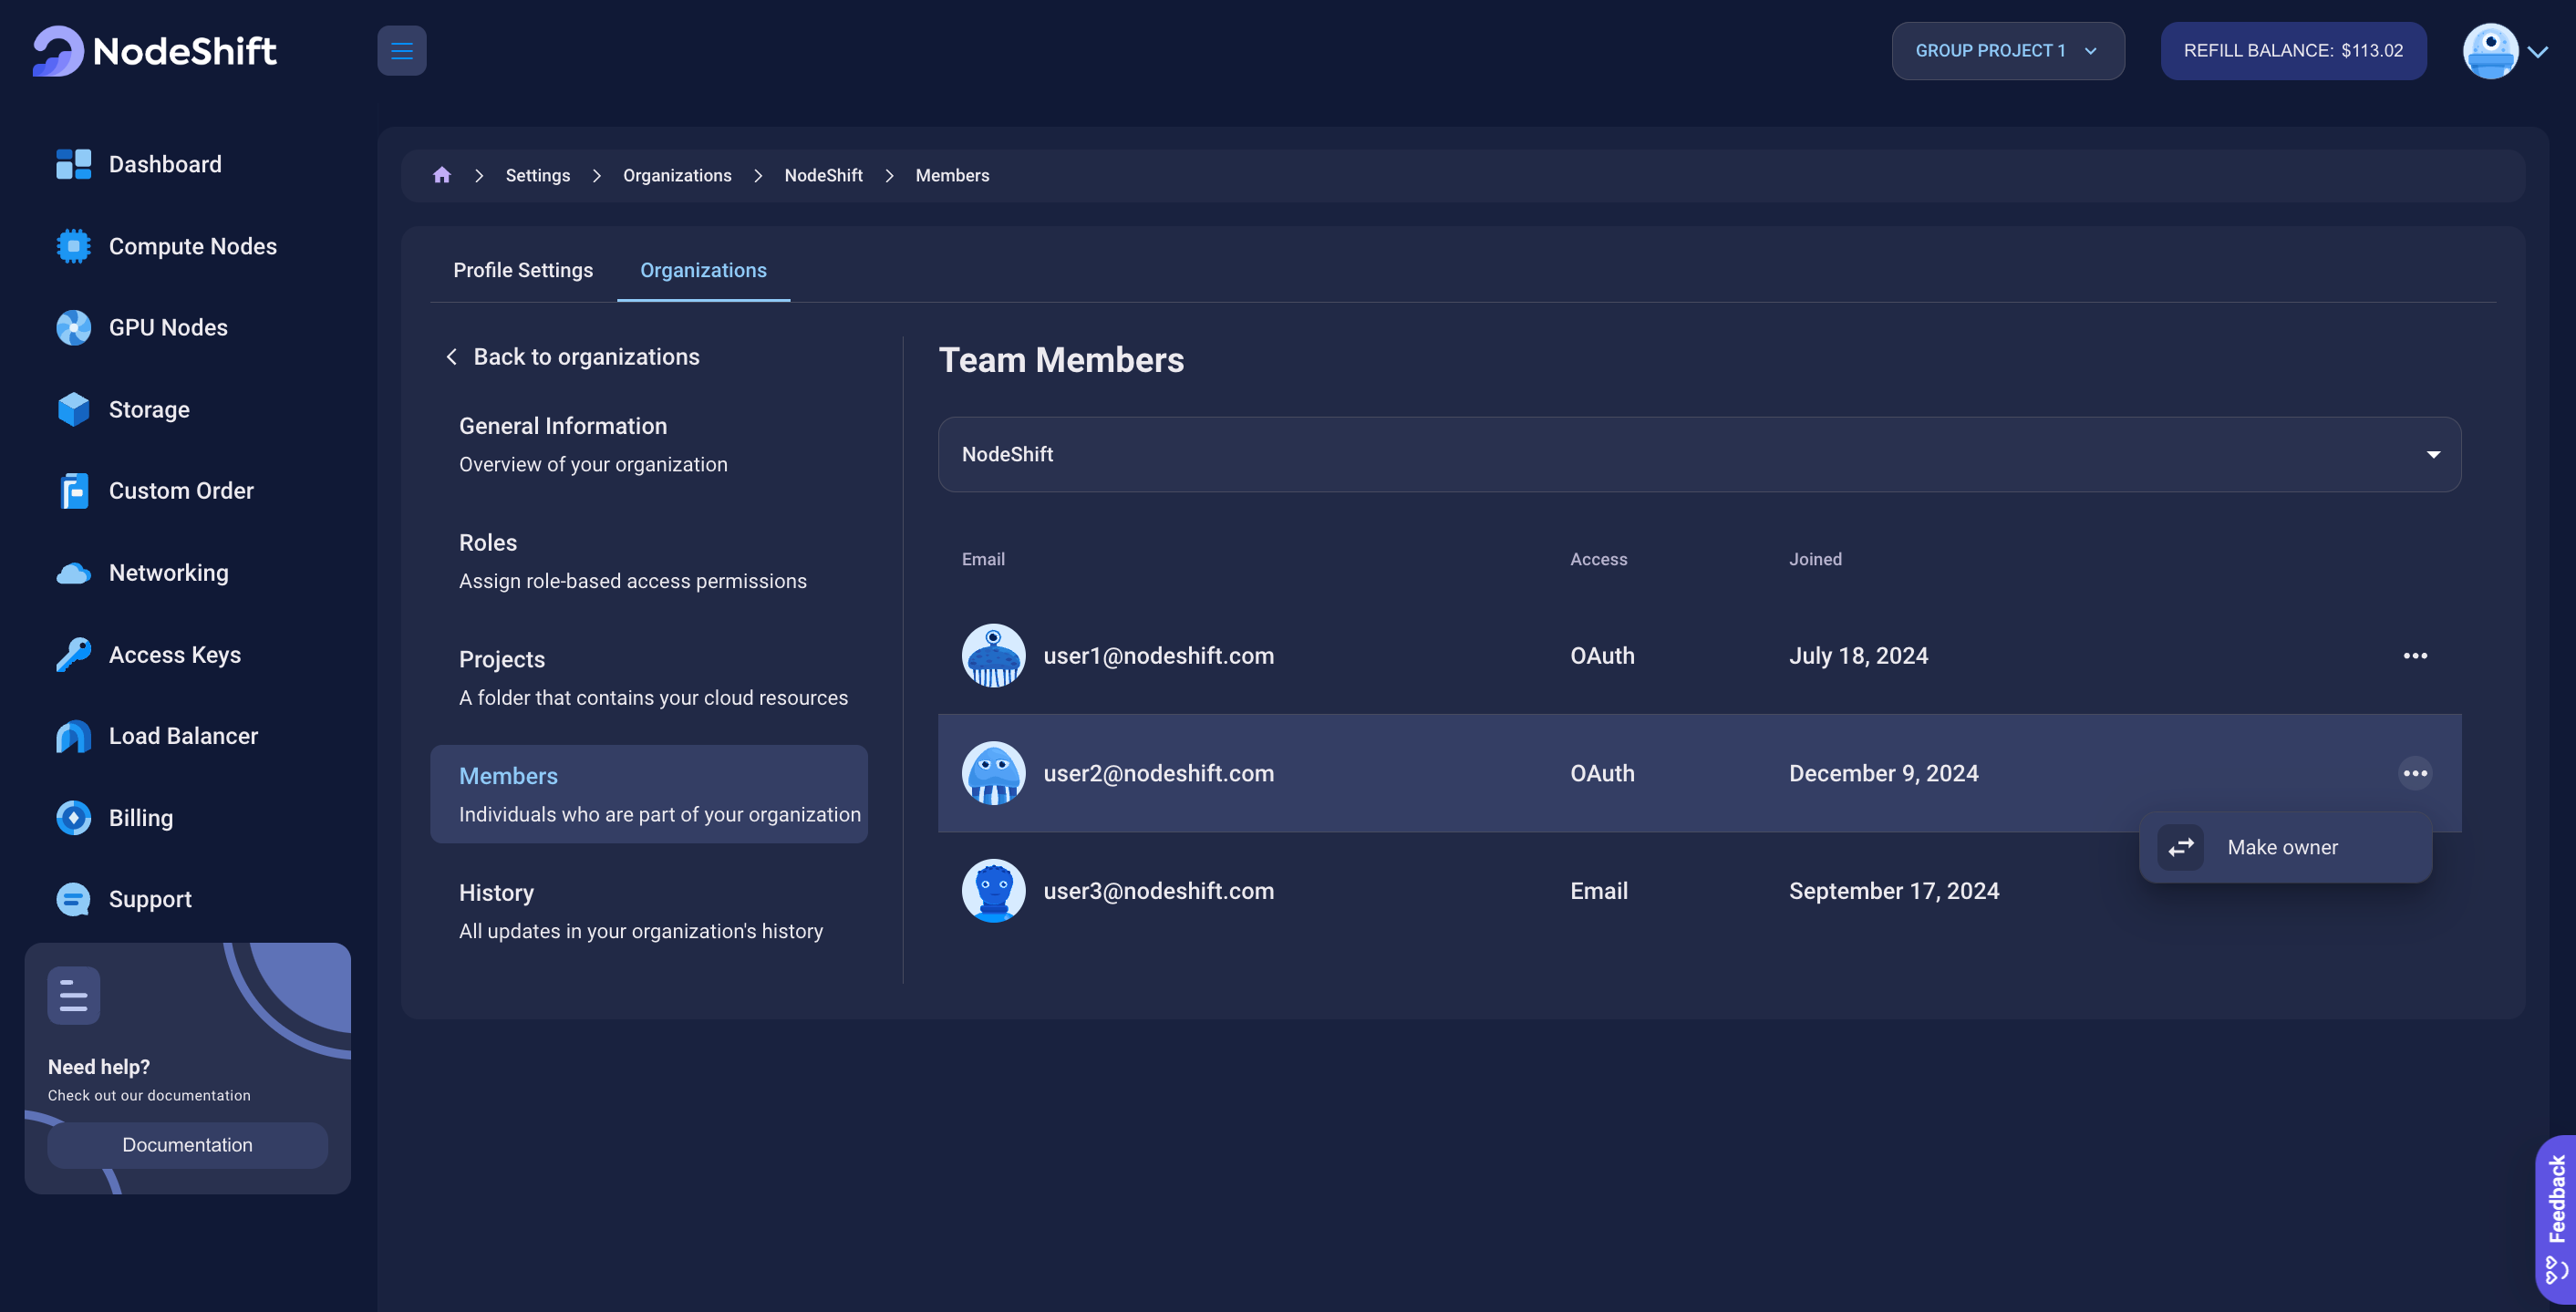Click three-dots menu for user2@nodeshift.com

click(2414, 774)
